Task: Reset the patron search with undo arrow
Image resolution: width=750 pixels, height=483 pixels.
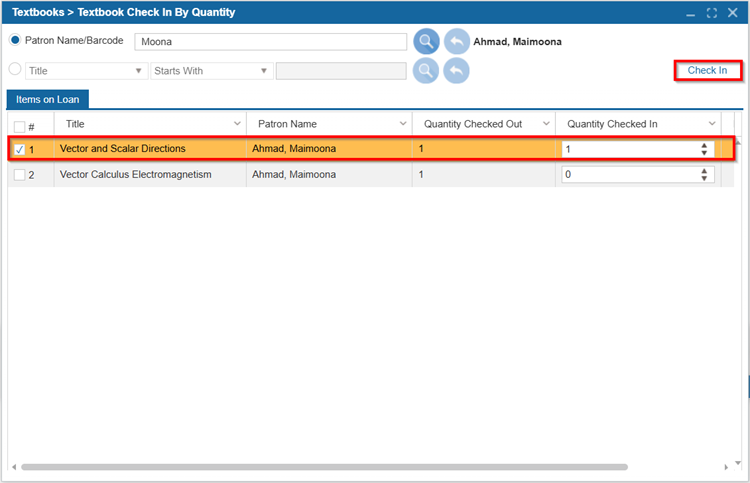Action: [456, 42]
